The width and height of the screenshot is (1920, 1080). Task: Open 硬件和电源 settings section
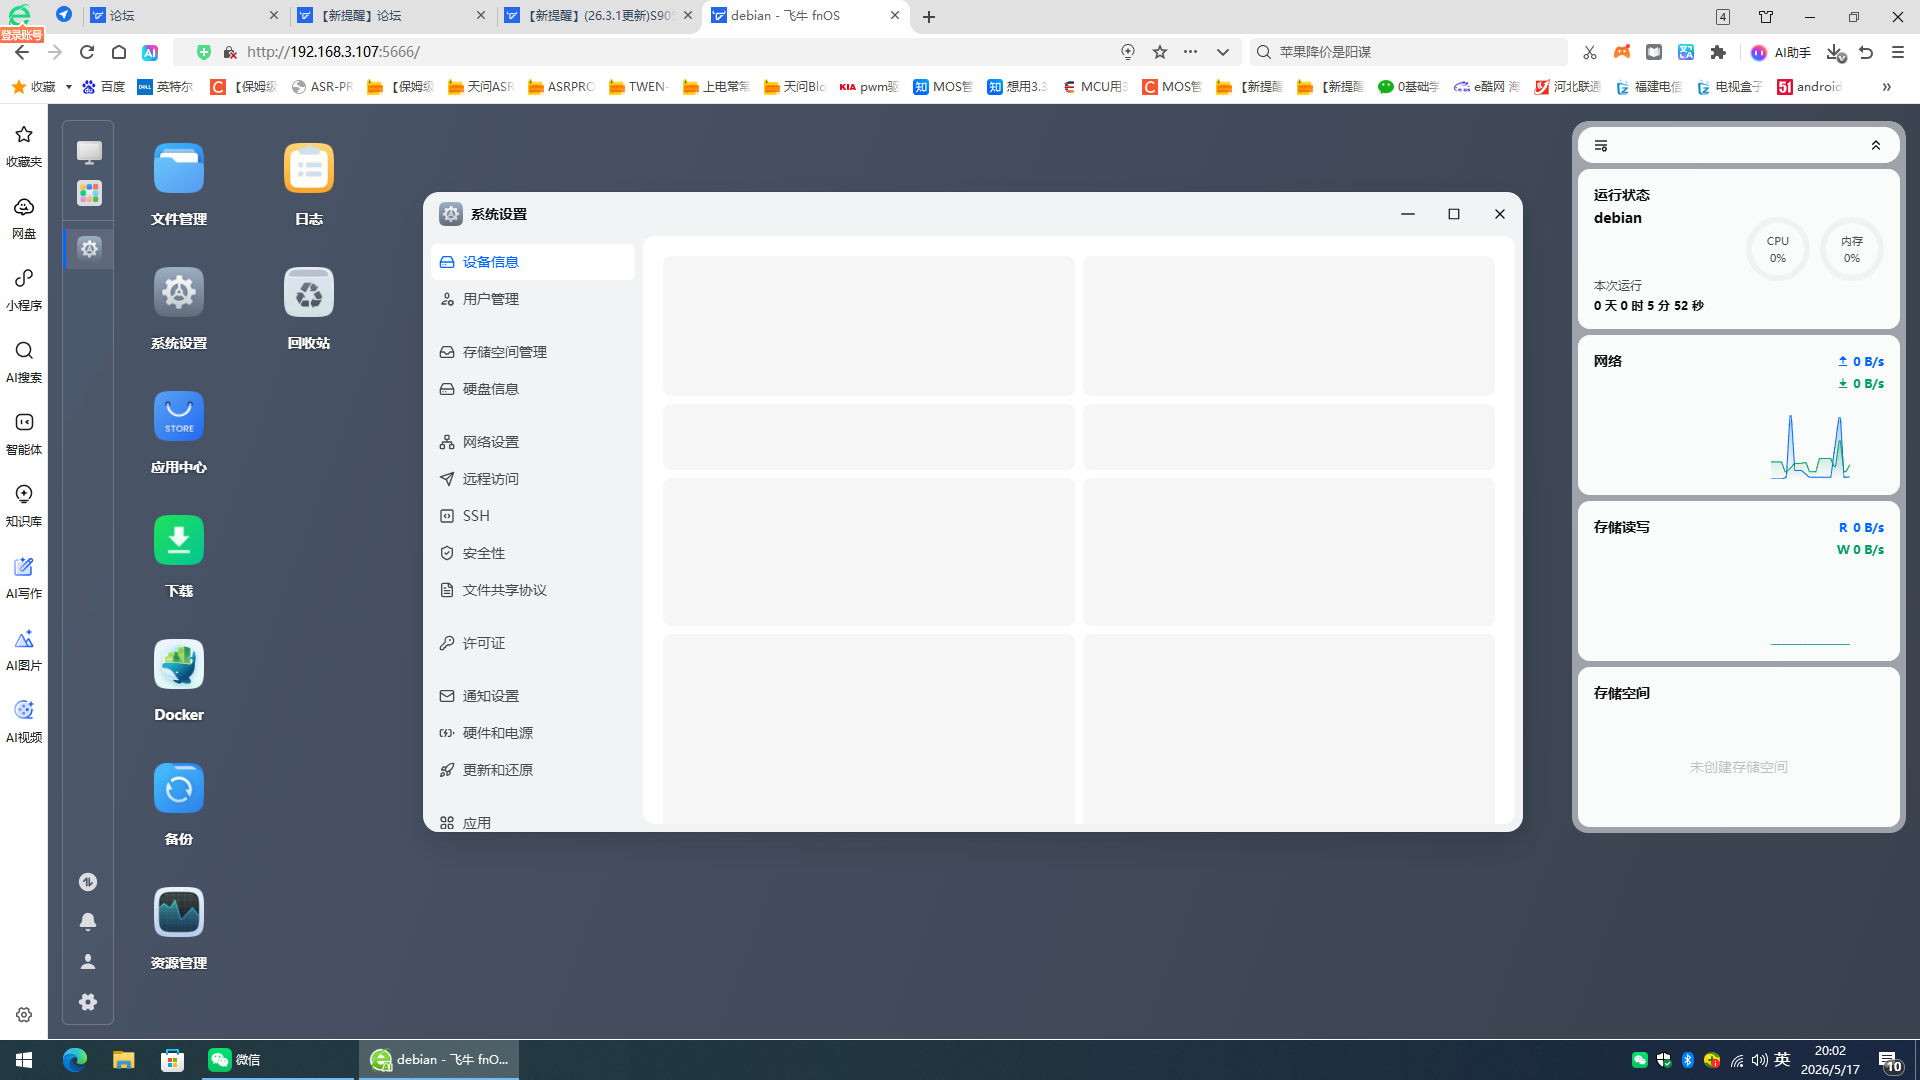click(x=533, y=733)
